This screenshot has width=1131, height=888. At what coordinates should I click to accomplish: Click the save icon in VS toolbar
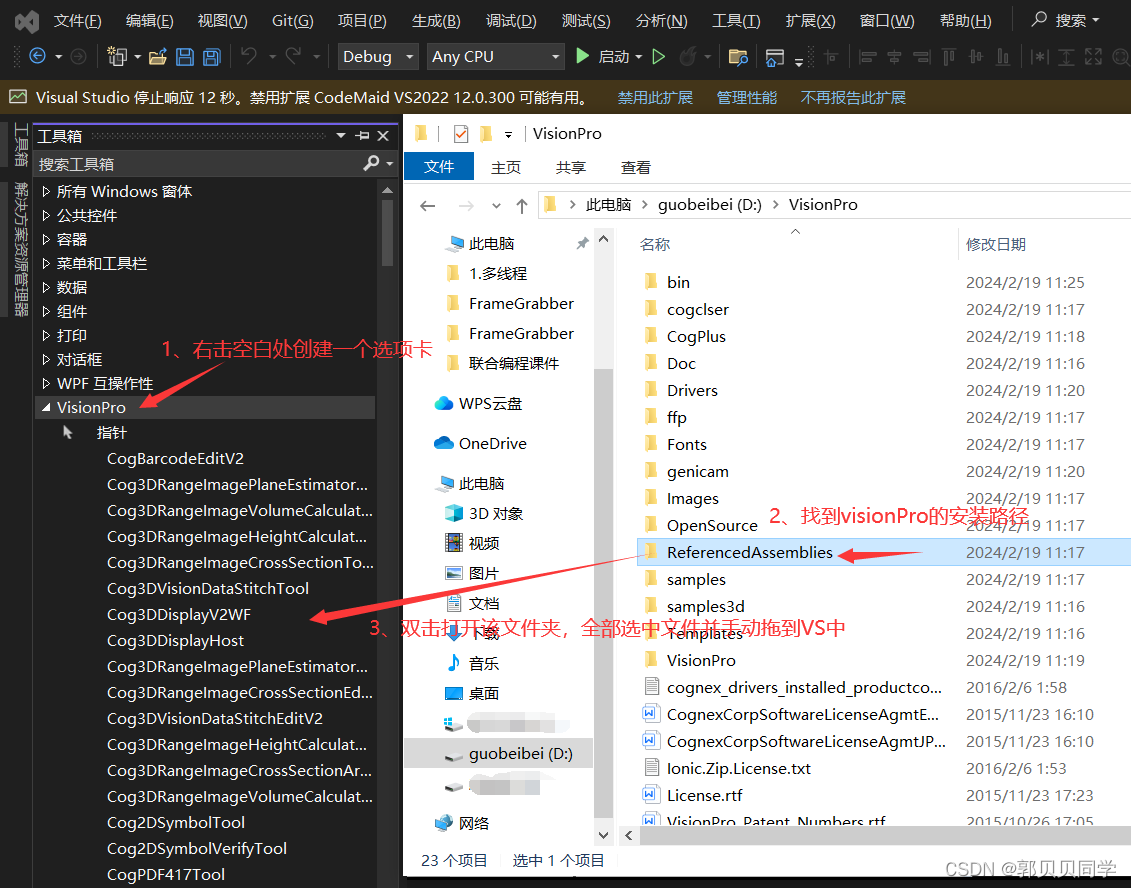(x=185, y=56)
